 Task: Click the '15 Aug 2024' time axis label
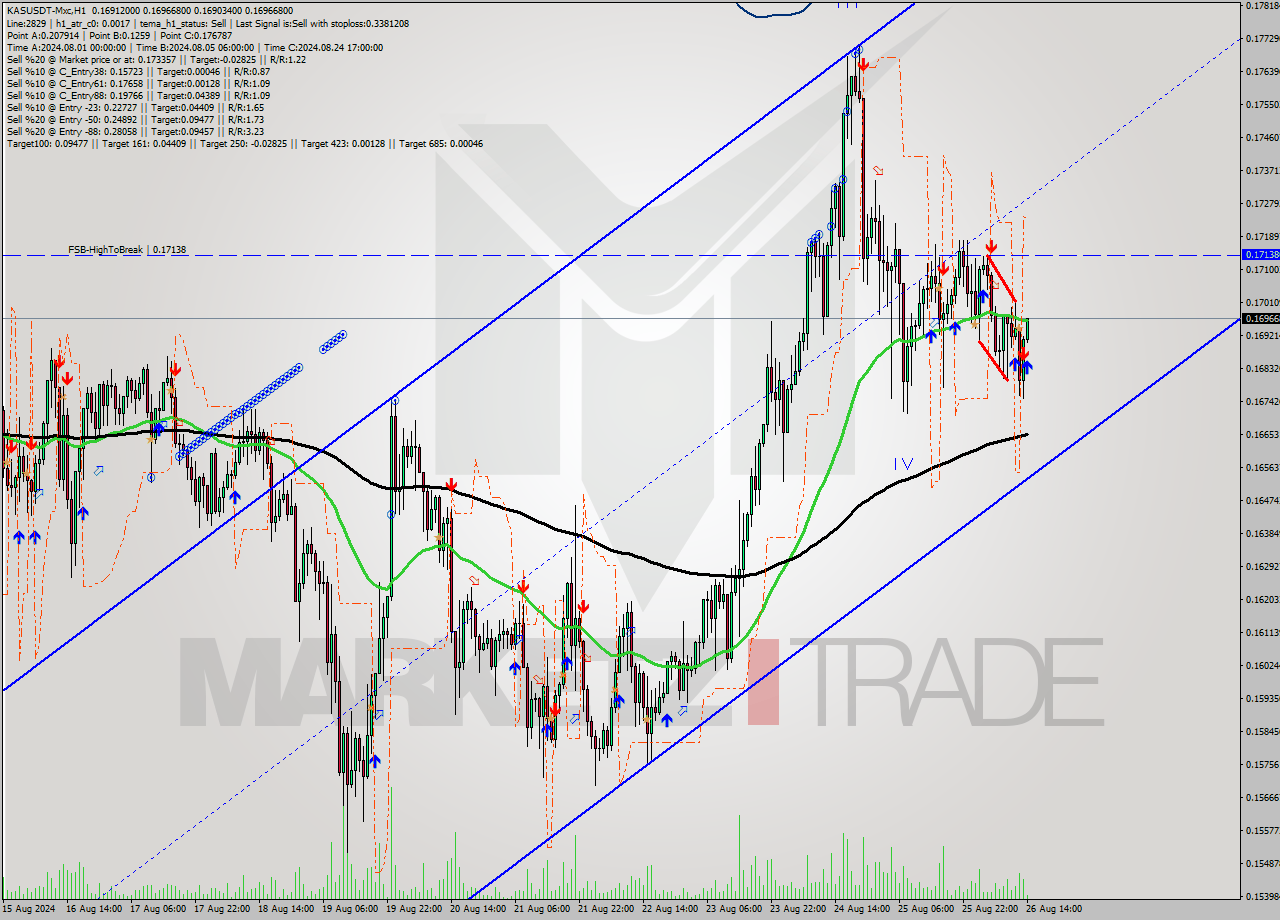[x=27, y=909]
